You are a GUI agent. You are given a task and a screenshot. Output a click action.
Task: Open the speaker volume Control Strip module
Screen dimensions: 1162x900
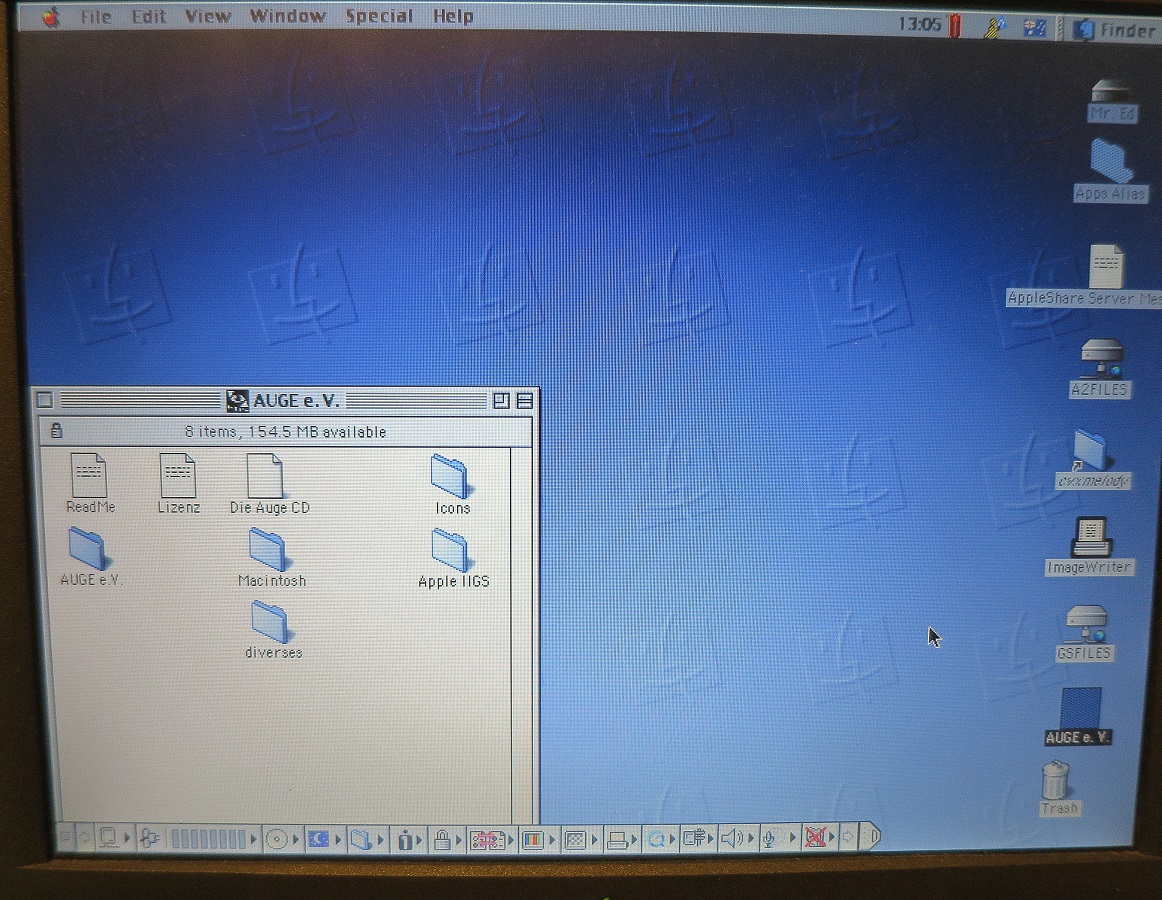[x=737, y=838]
